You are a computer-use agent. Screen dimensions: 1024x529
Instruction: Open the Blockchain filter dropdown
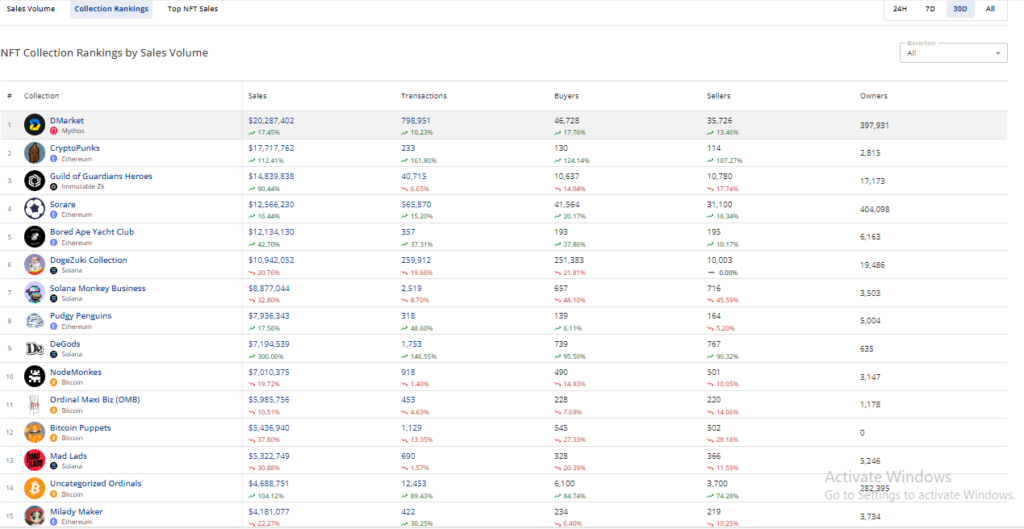tap(953, 52)
